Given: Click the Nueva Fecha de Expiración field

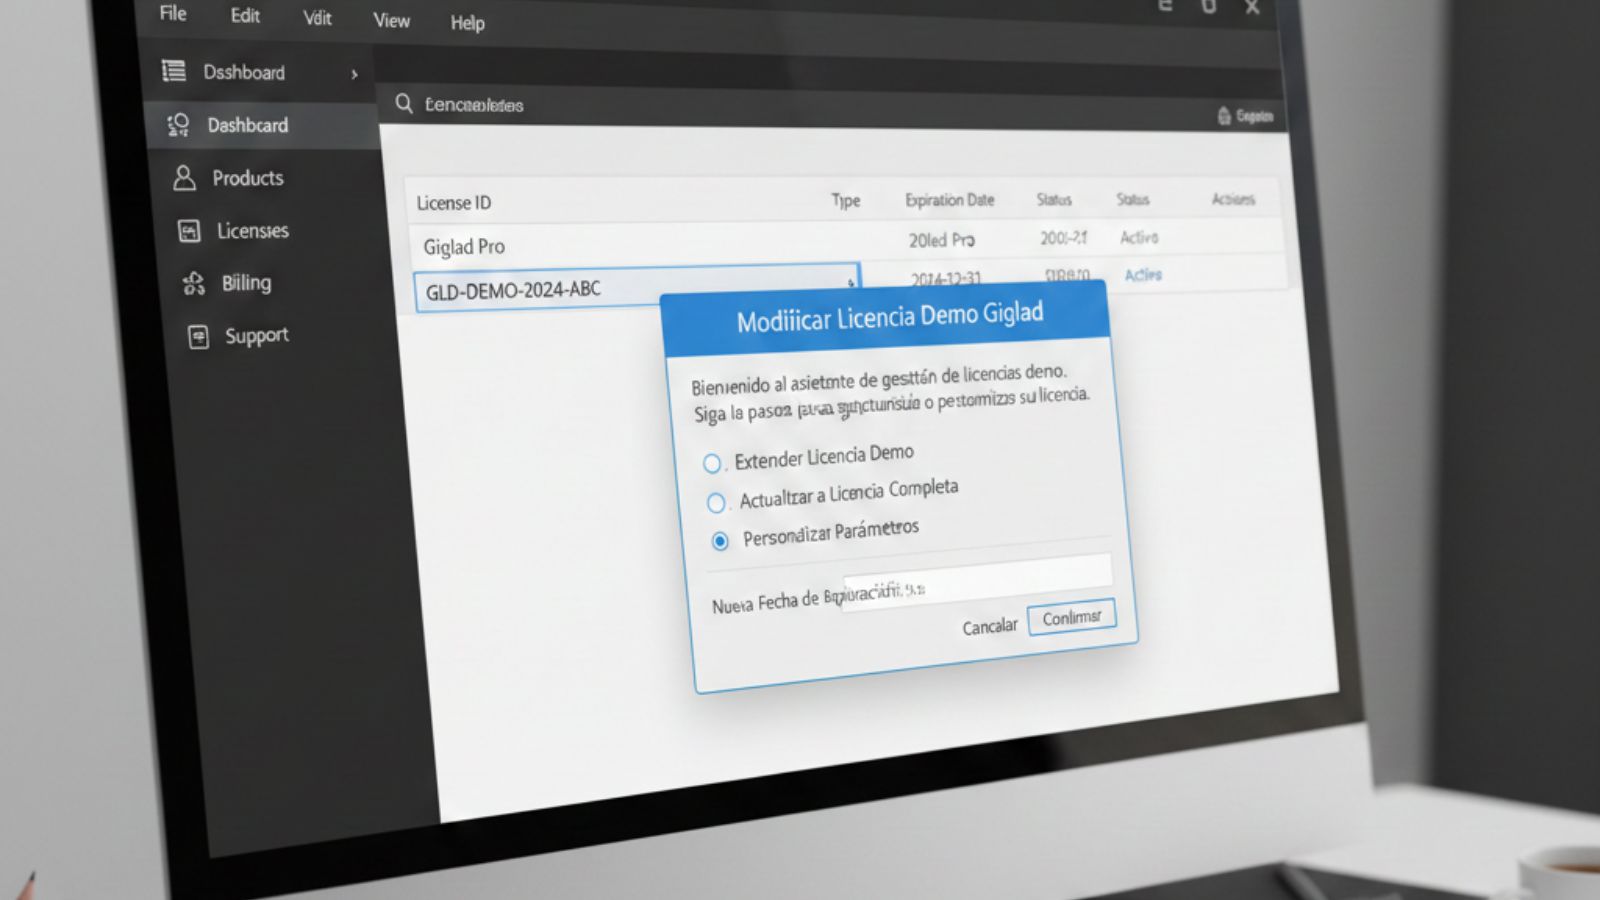Looking at the screenshot, I should 976,580.
